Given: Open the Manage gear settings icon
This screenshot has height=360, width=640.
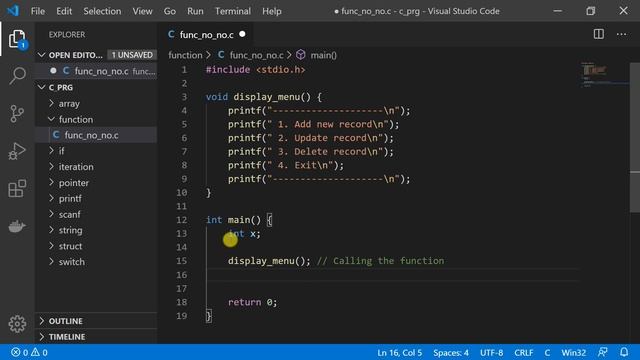Looking at the screenshot, I should pyautogui.click(x=17, y=324).
